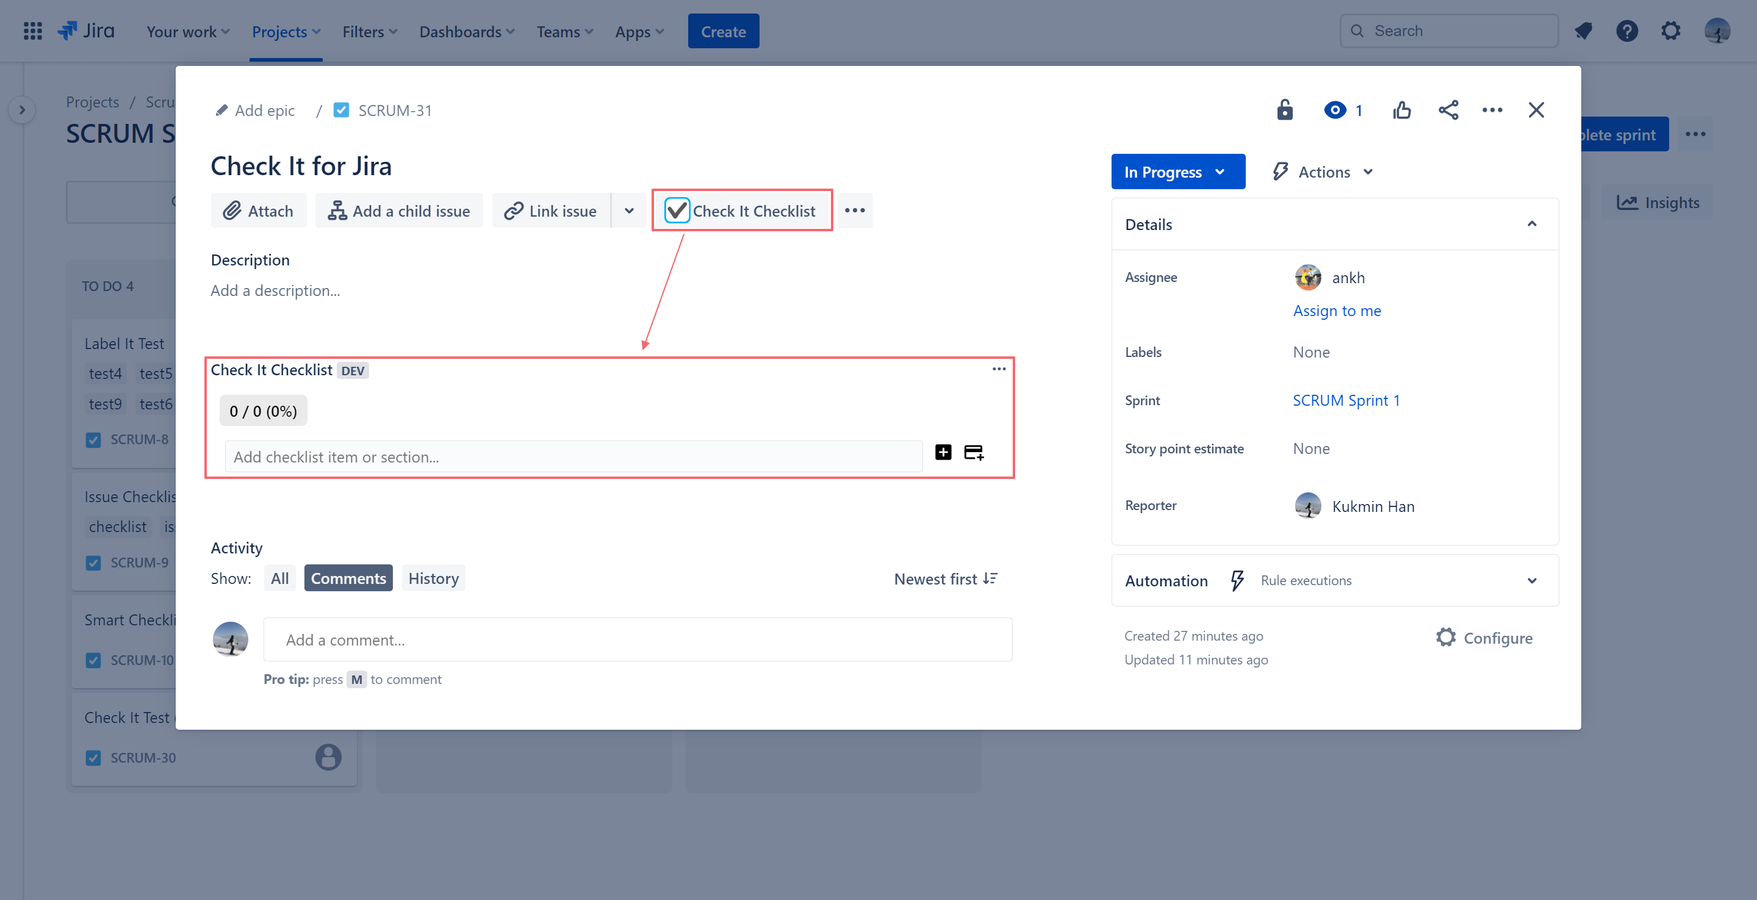Click SCRUM-8 checkbox icon on board

(93, 440)
